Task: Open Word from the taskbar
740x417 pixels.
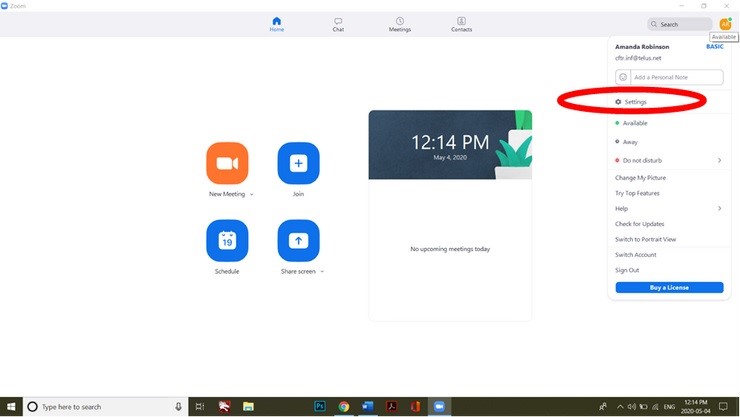Action: coord(367,407)
